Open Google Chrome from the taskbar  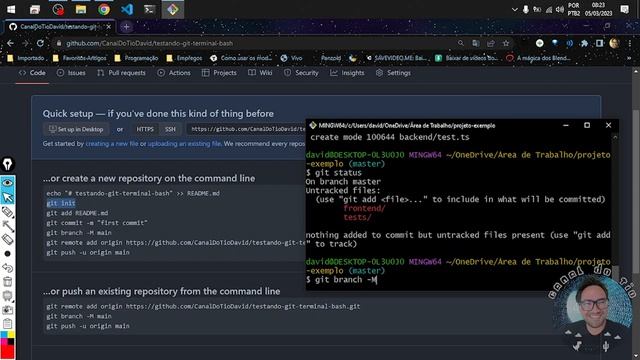click(x=104, y=9)
